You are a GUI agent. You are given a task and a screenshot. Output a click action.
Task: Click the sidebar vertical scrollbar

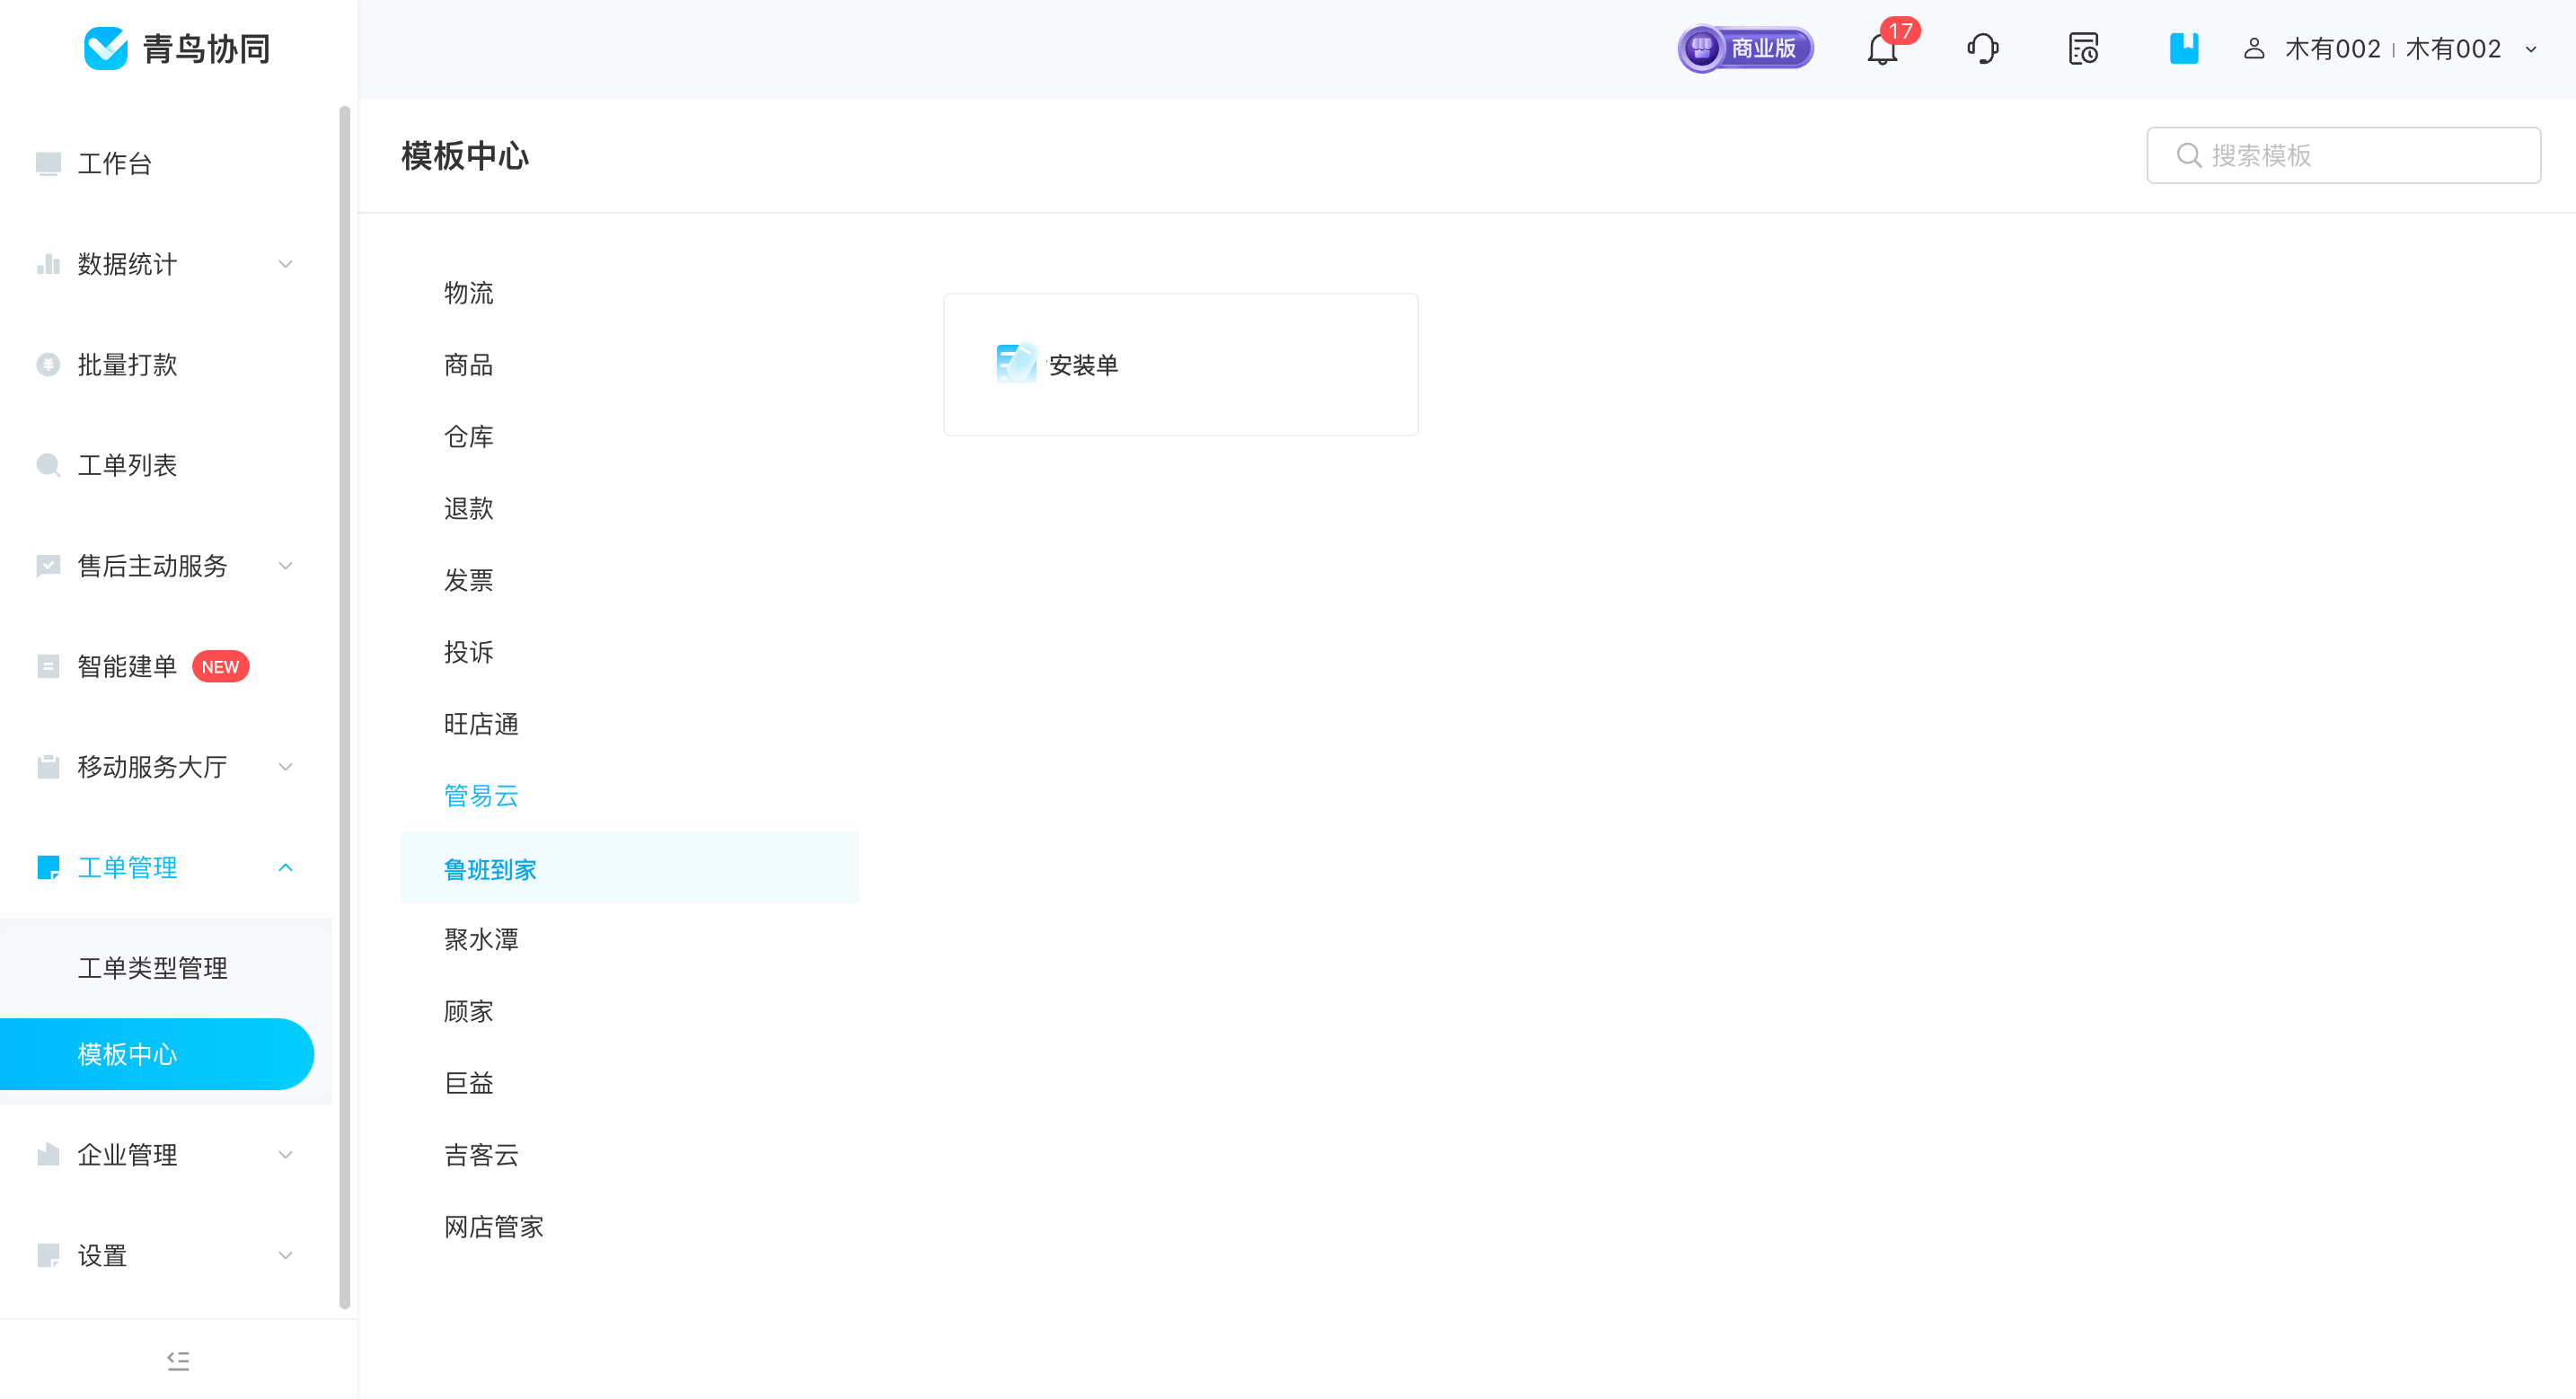344,706
